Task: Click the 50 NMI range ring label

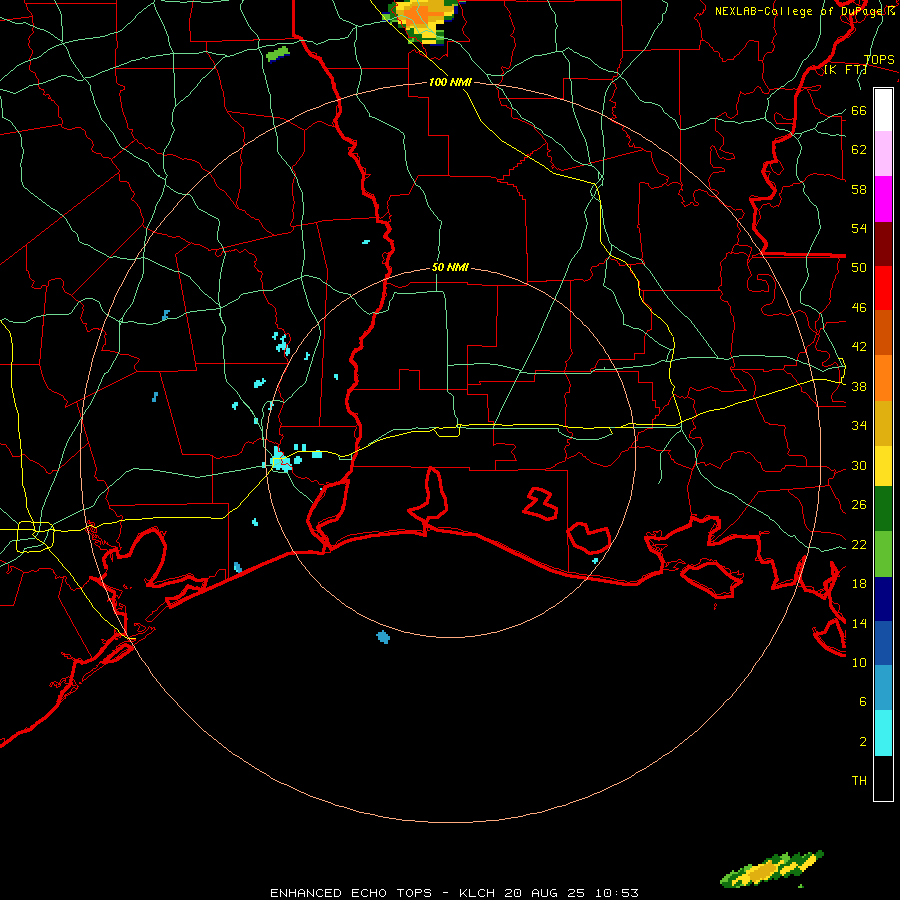Action: coord(450,267)
